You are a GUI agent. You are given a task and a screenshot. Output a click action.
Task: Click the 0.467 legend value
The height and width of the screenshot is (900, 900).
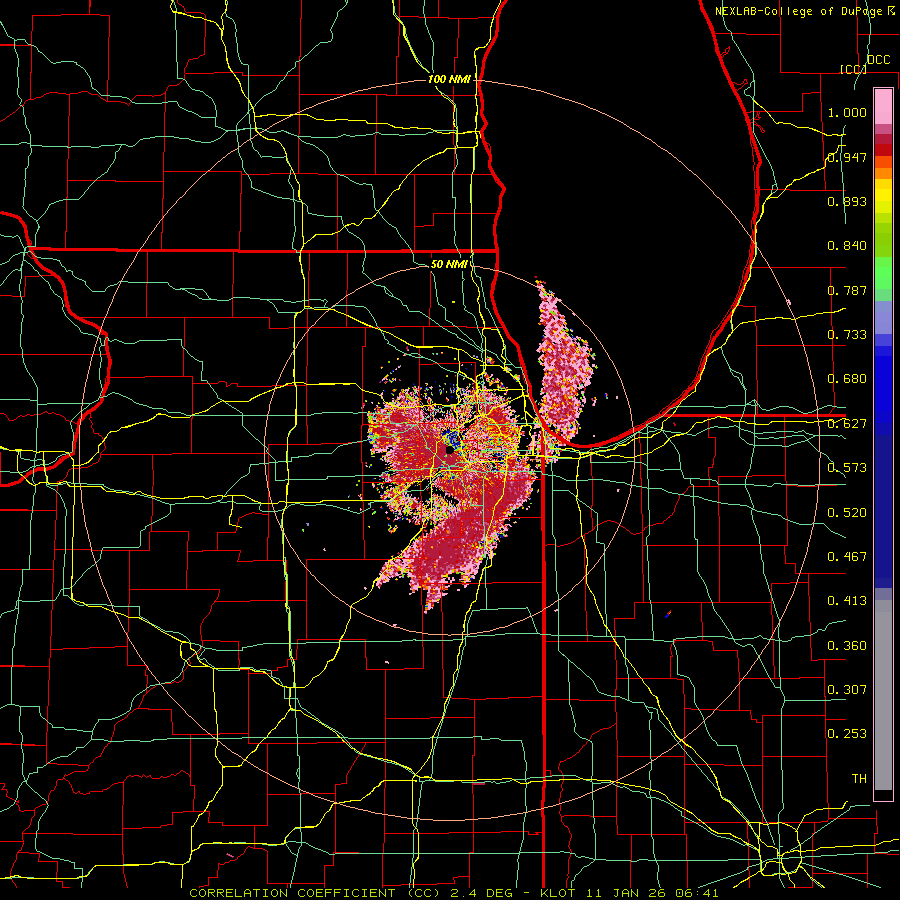point(847,557)
